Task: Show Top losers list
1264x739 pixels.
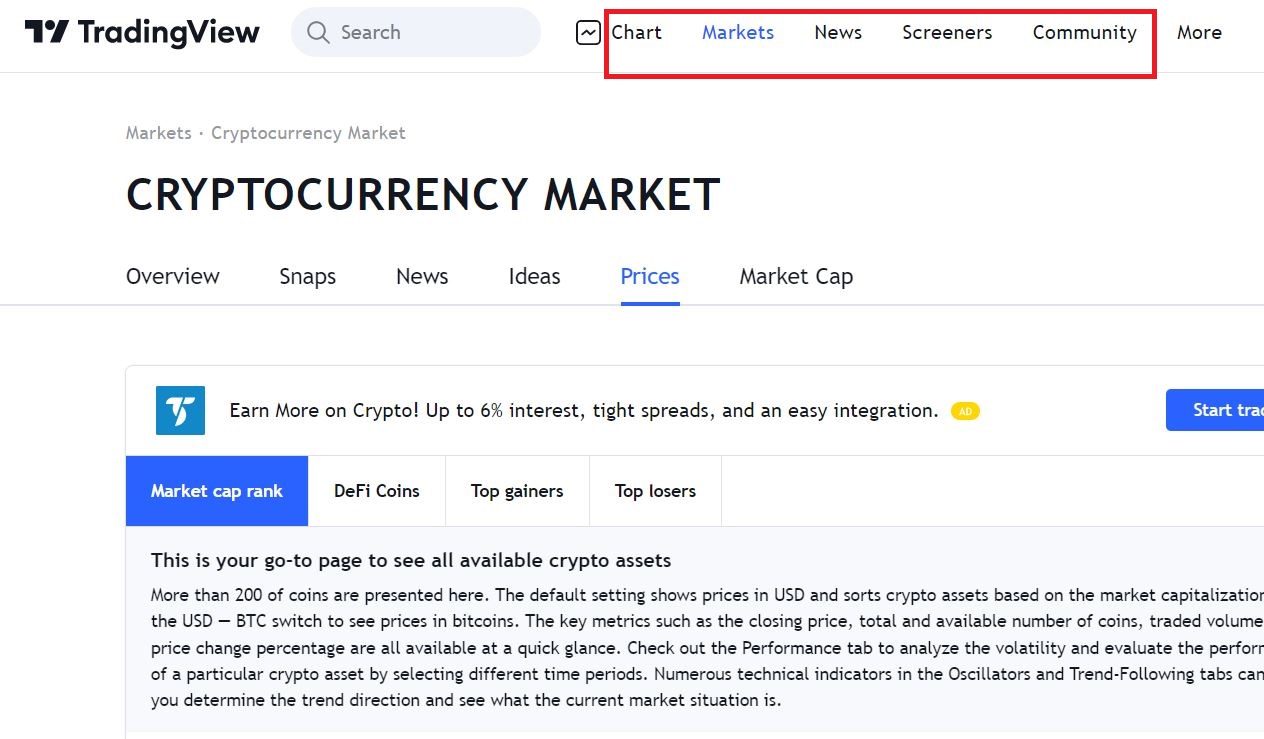Action: [654, 491]
